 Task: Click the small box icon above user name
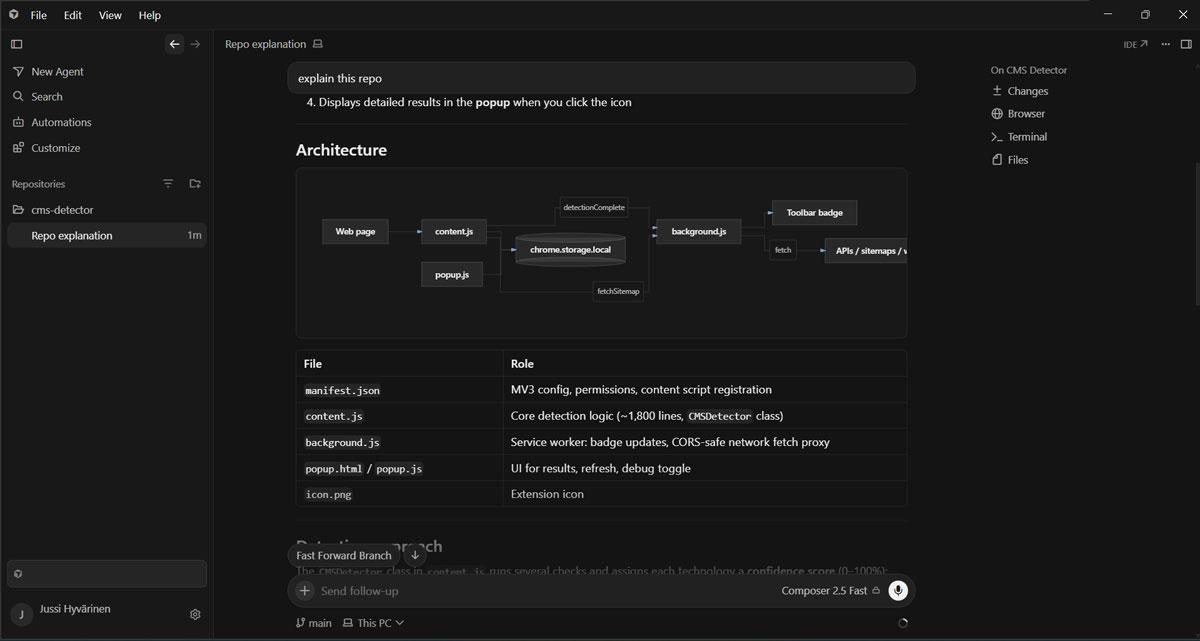coord(18,574)
